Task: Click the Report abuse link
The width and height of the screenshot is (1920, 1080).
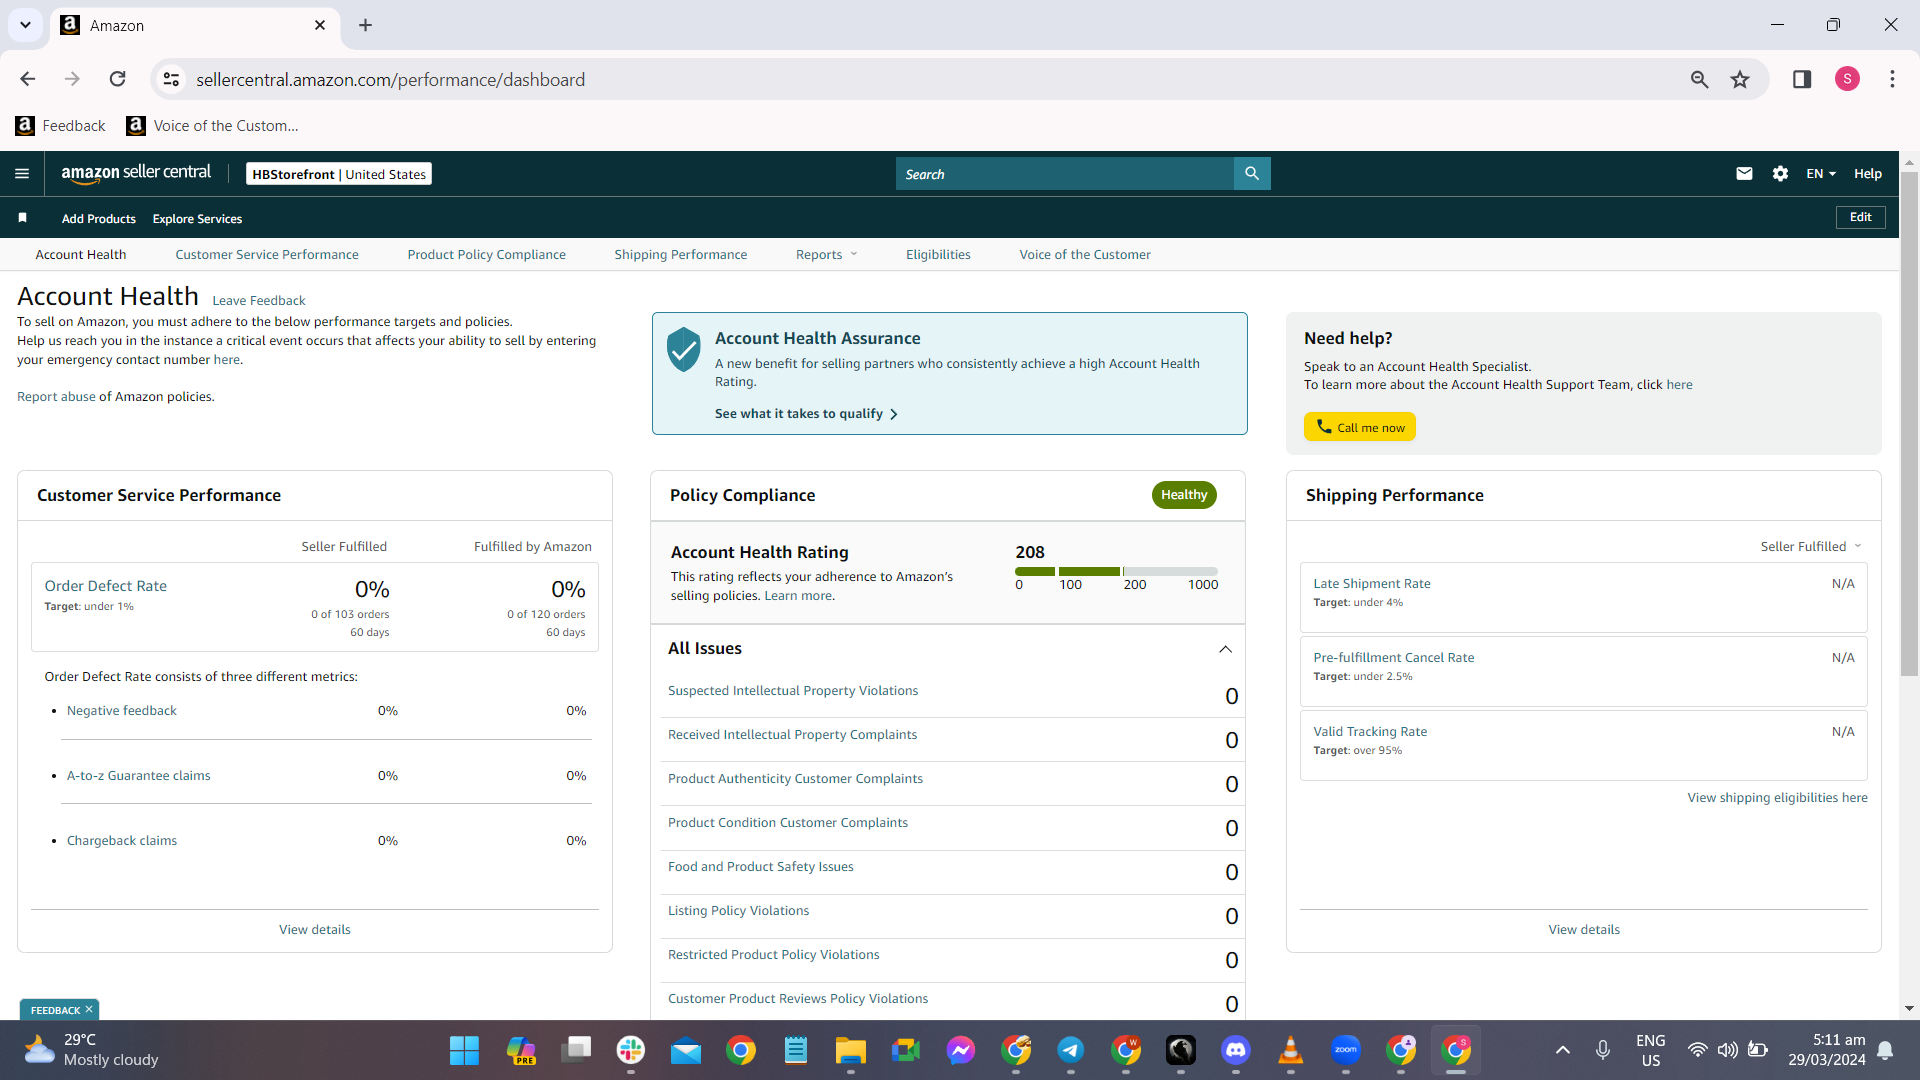Action: click(x=56, y=397)
